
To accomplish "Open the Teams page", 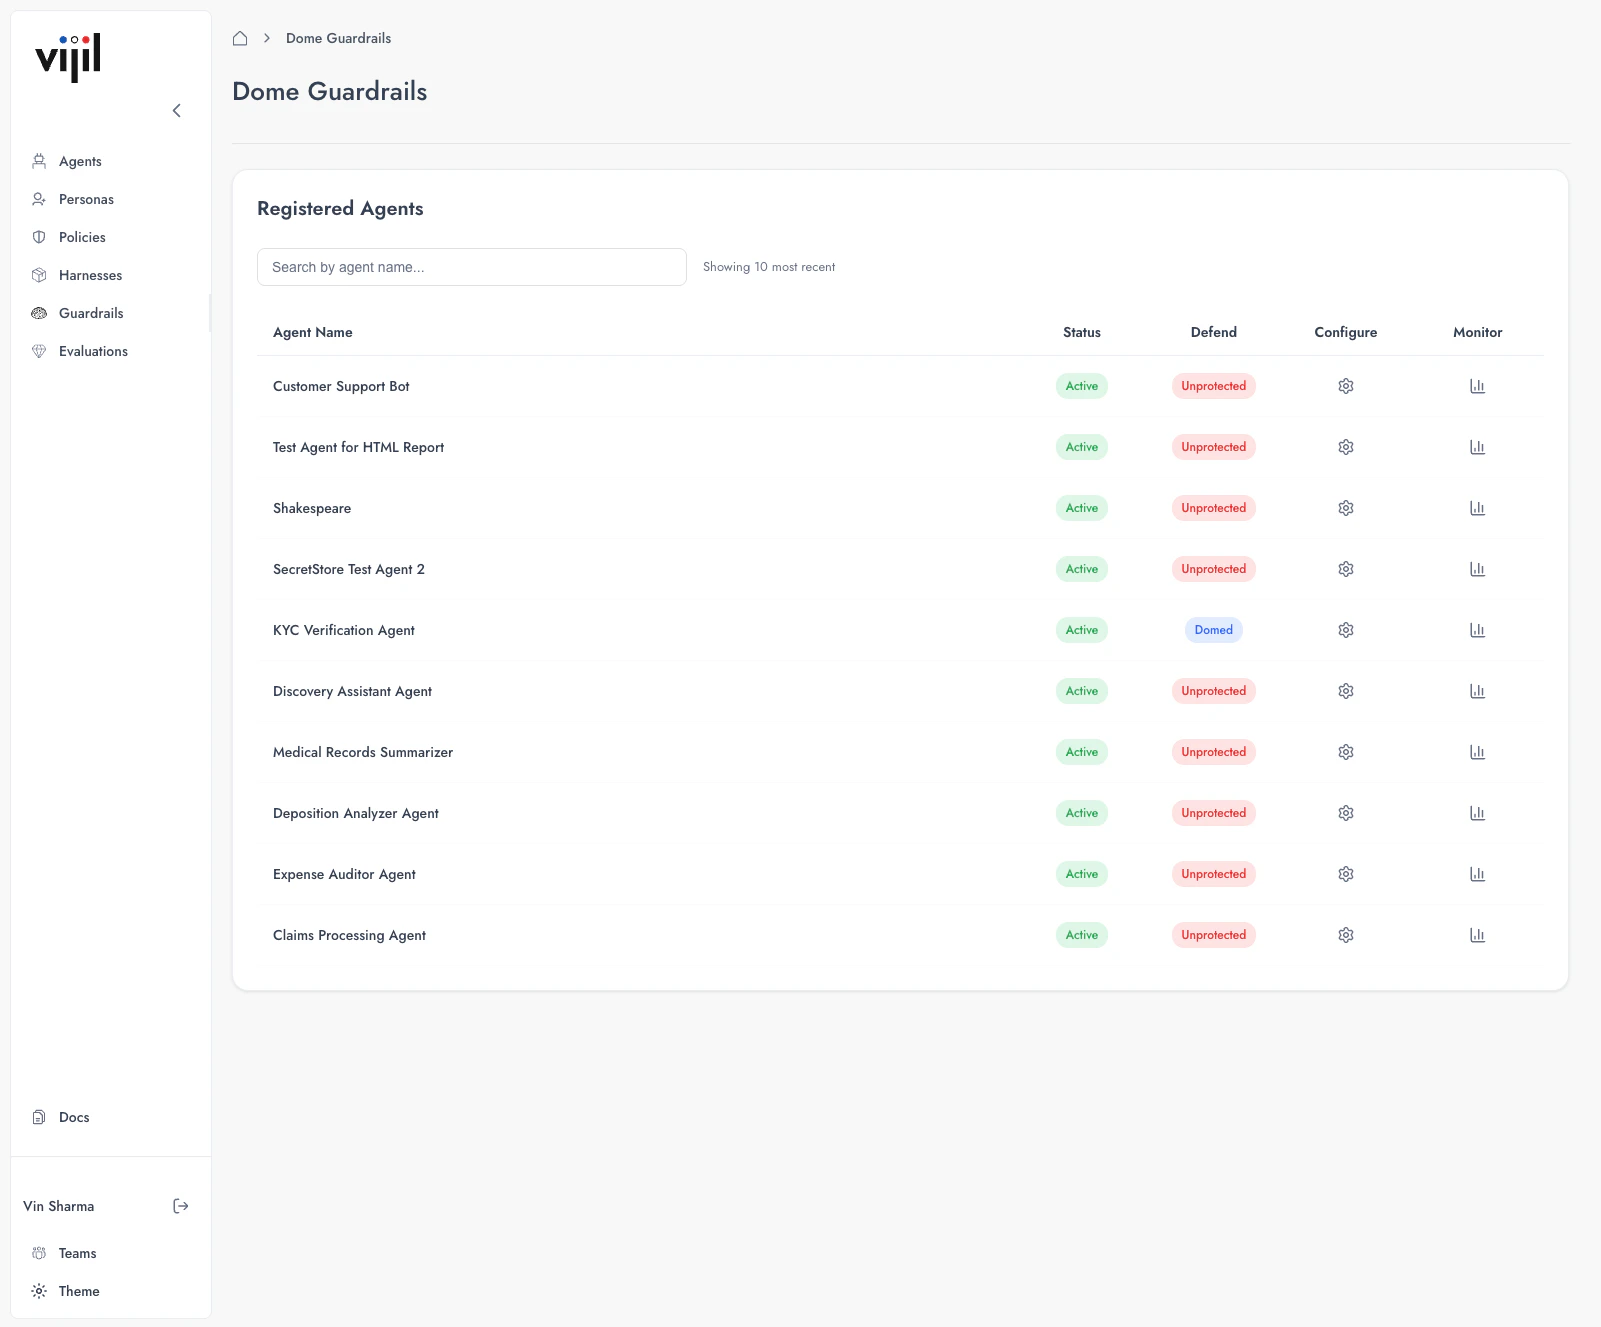I will pos(77,1252).
